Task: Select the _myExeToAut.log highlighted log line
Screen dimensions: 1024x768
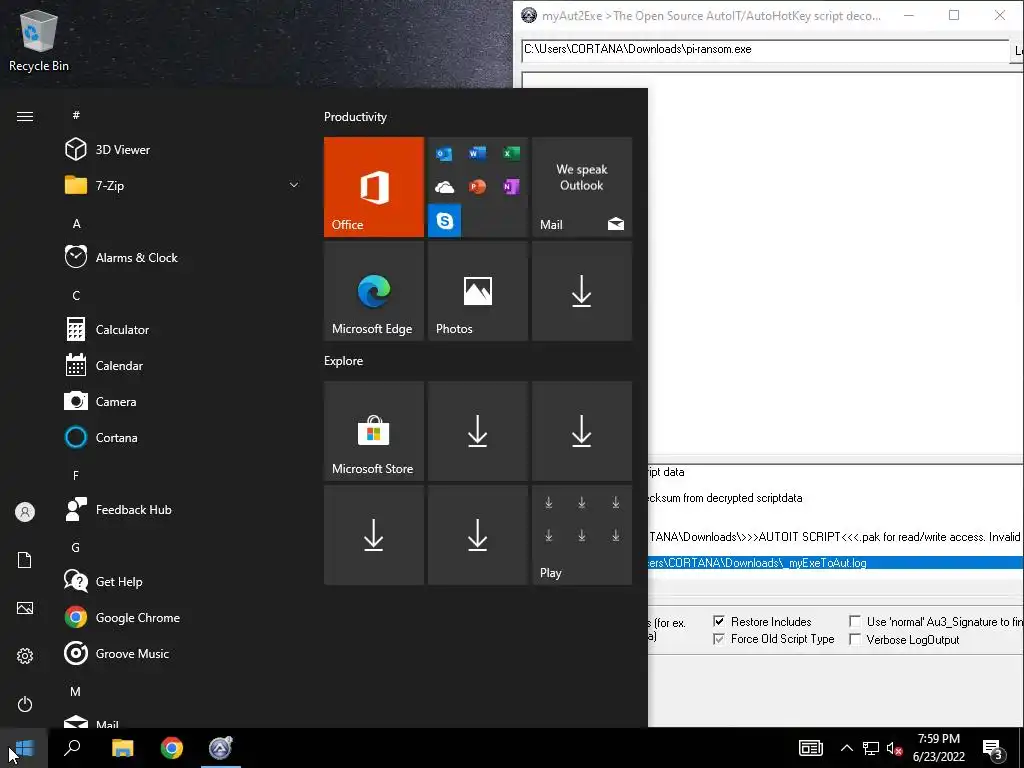Action: (836, 563)
